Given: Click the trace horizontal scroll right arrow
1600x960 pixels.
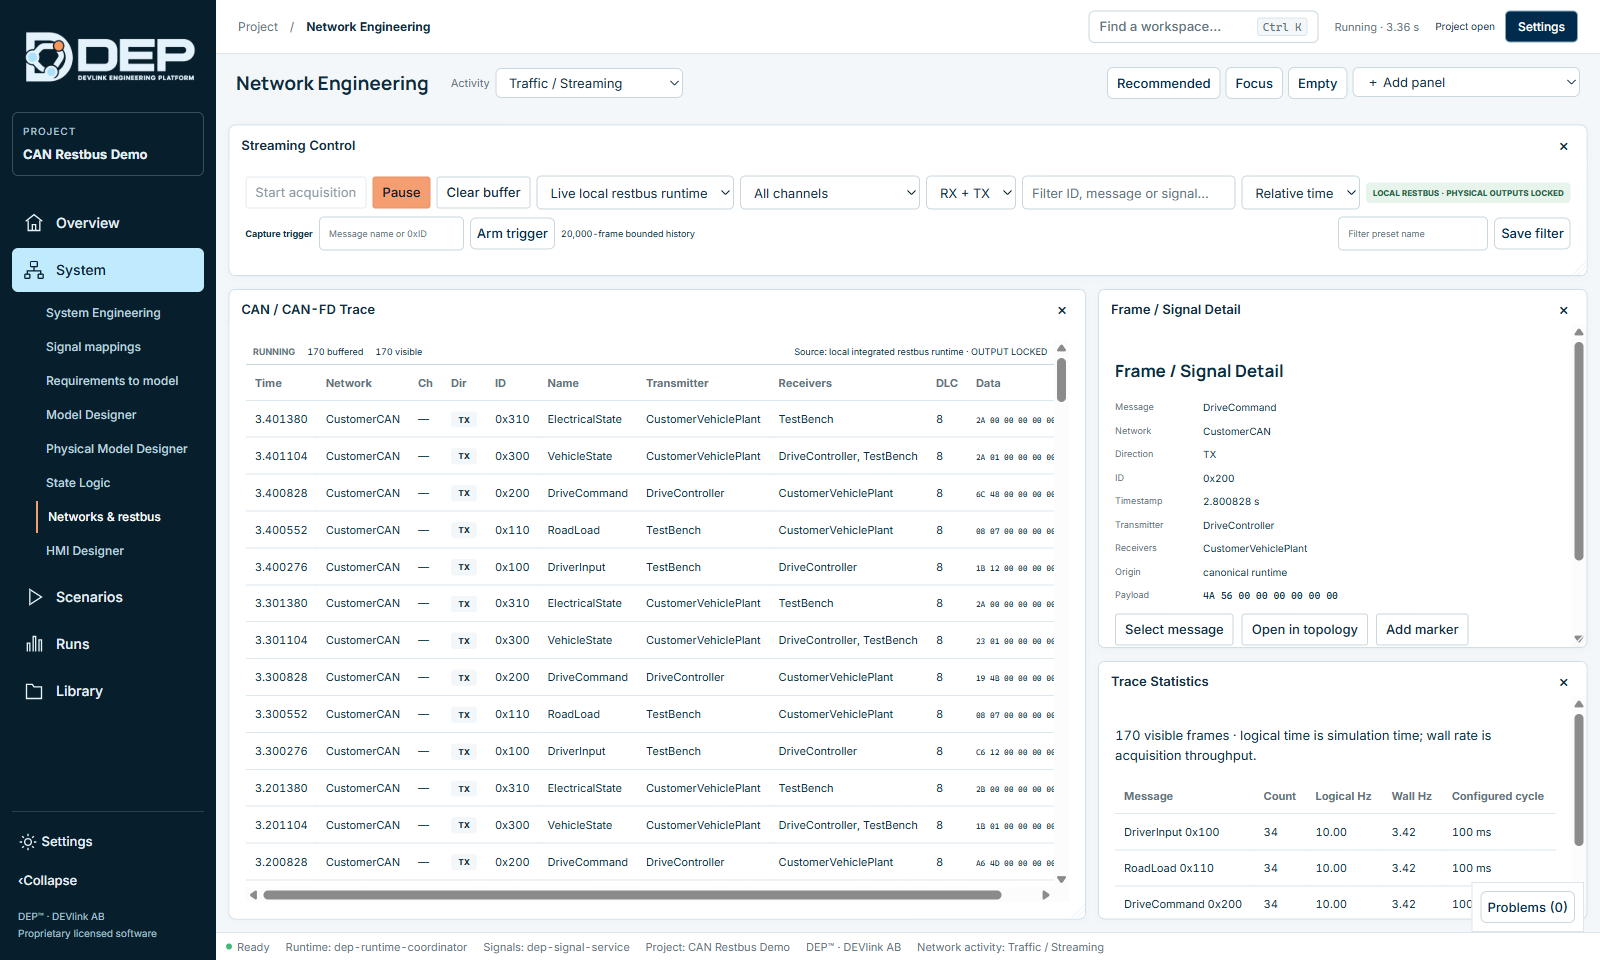Looking at the screenshot, I should click(x=1046, y=895).
